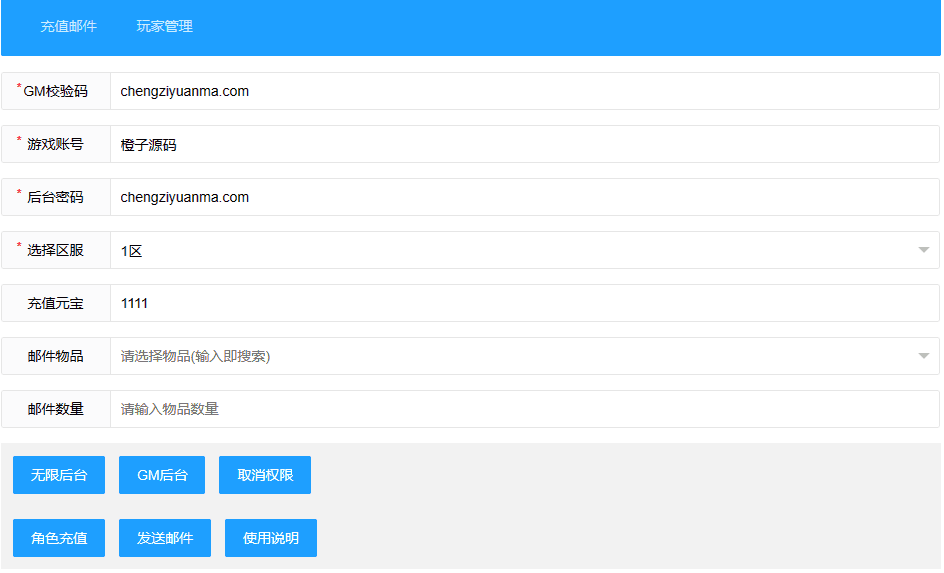The image size is (944, 573).
Task: Click the GM校验码 label
Action: (x=56, y=91)
